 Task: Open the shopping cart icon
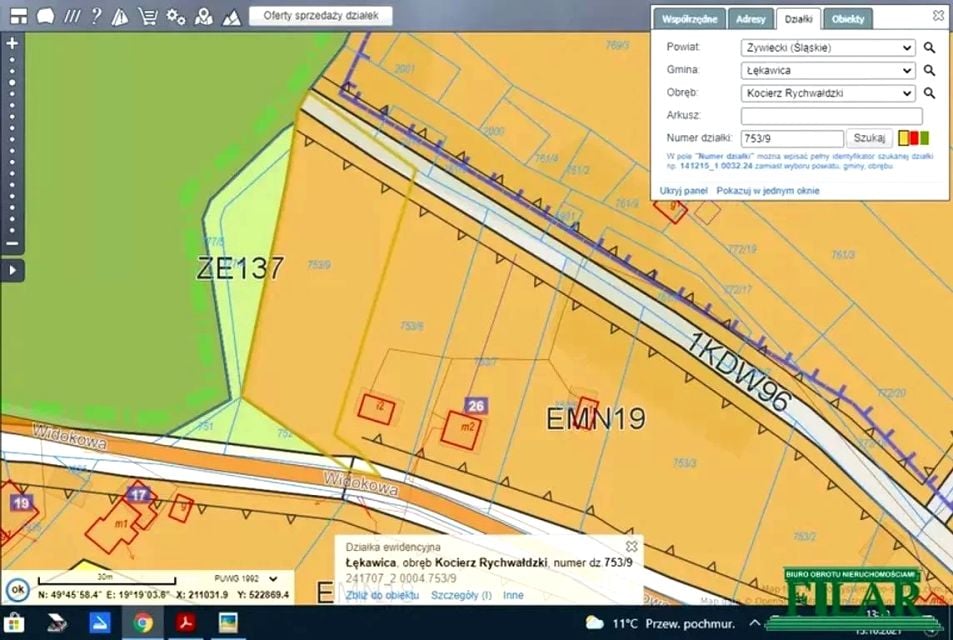[147, 16]
